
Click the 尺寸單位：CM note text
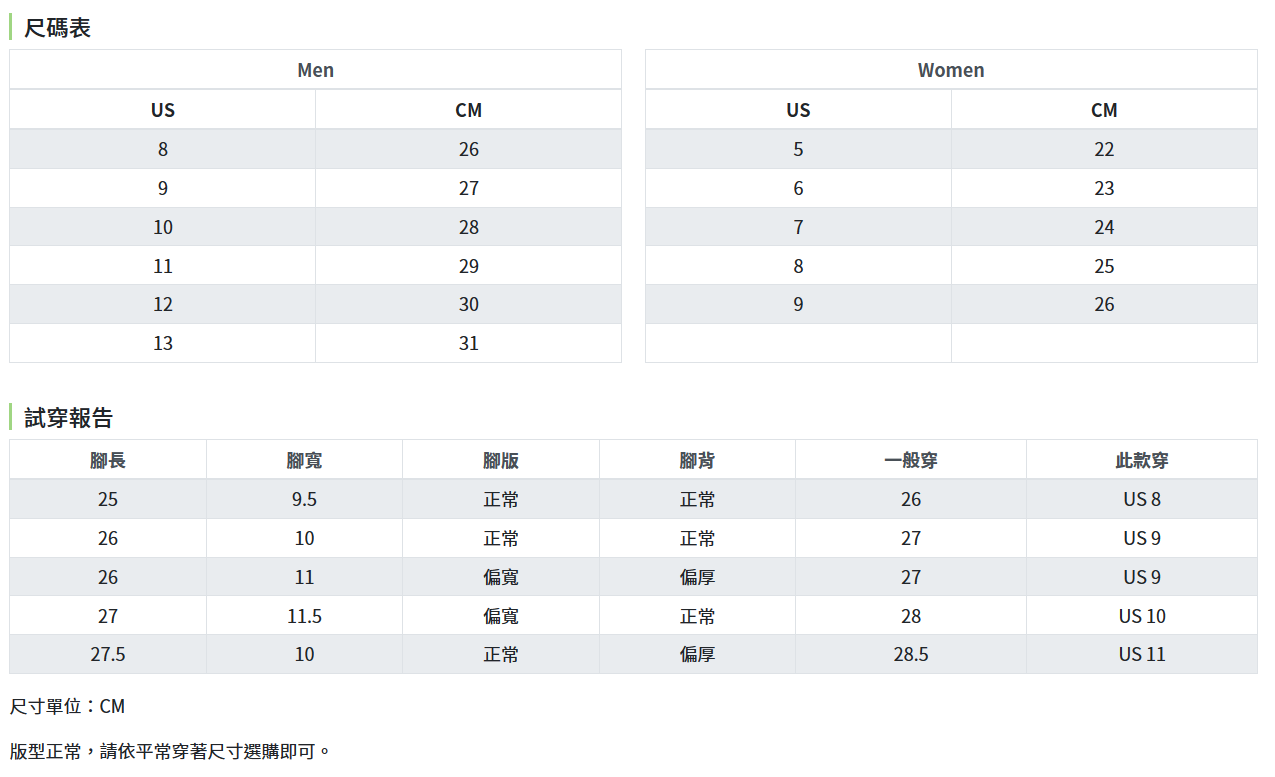point(67,706)
